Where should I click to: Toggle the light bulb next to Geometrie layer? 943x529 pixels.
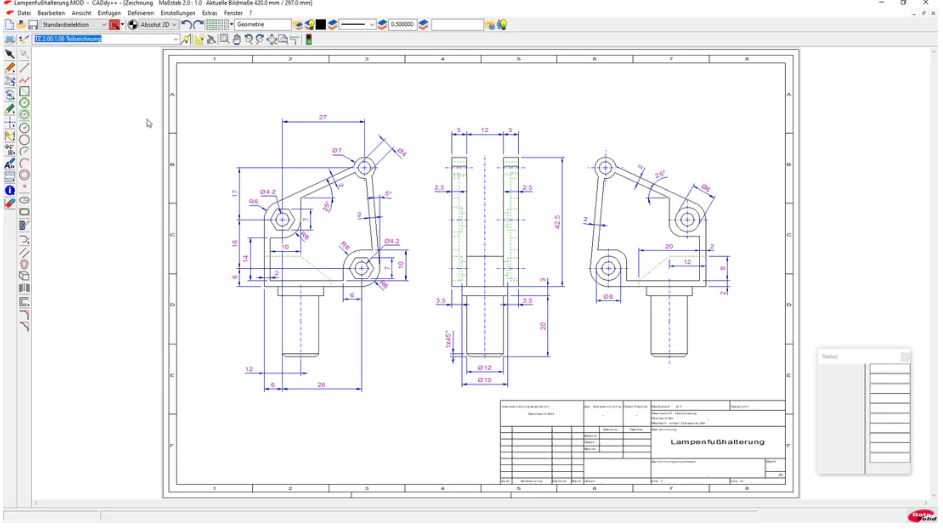click(x=309, y=24)
